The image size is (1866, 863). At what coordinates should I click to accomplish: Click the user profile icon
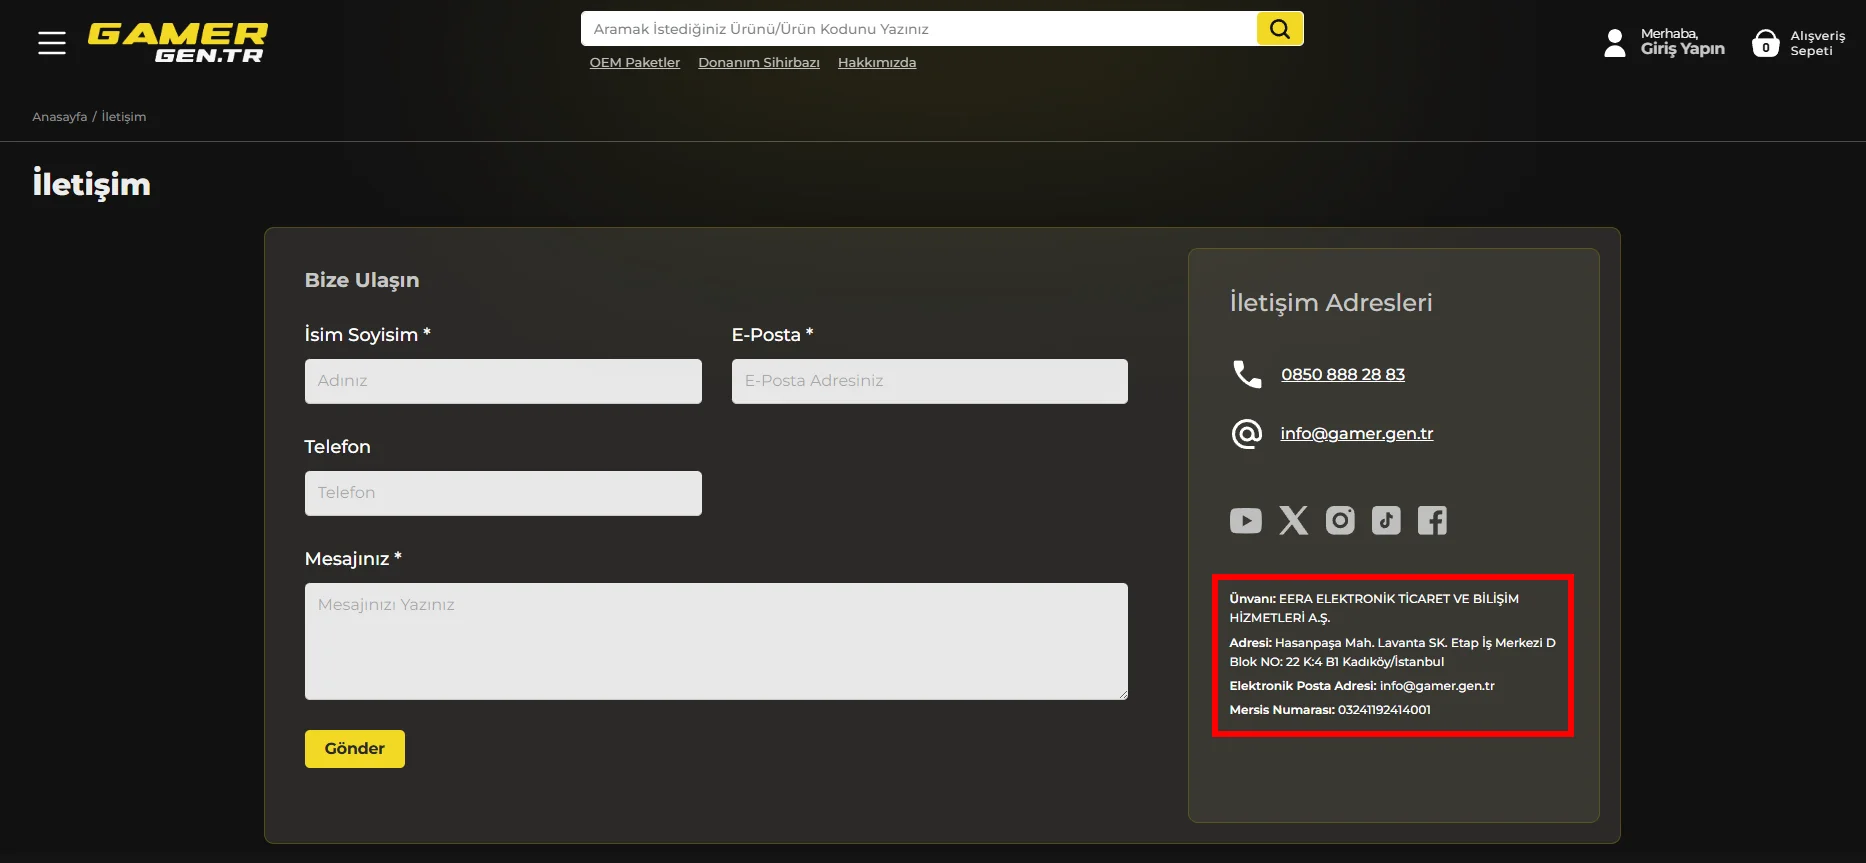click(x=1615, y=43)
